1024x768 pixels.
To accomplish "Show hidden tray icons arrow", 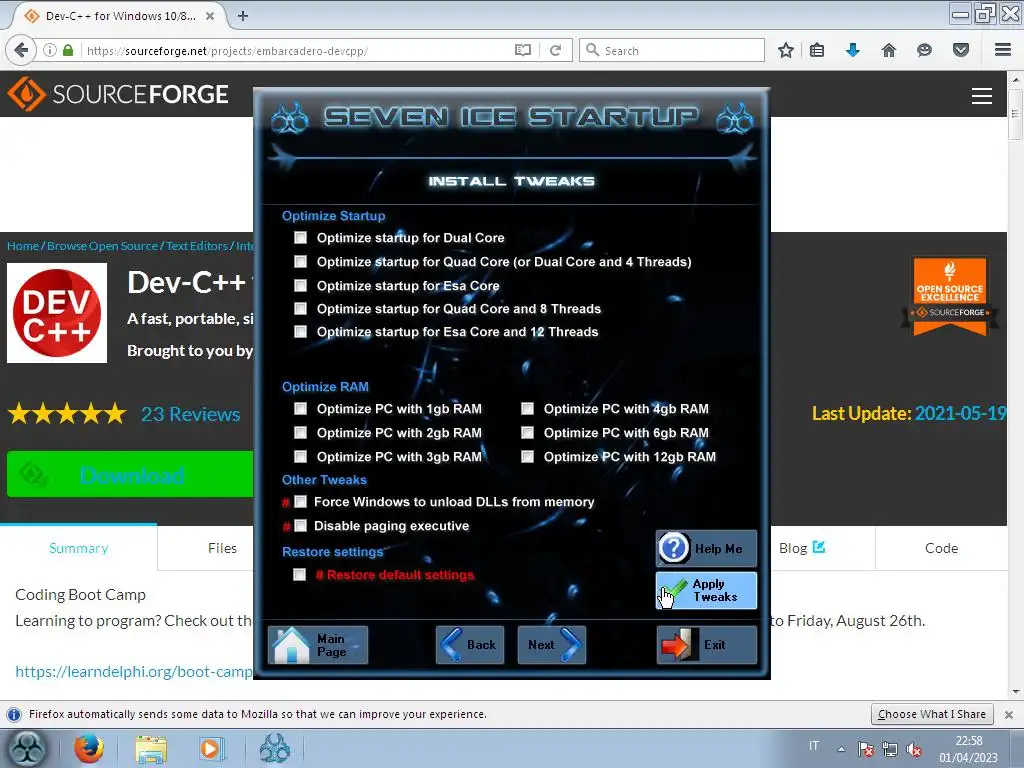I will click(841, 749).
